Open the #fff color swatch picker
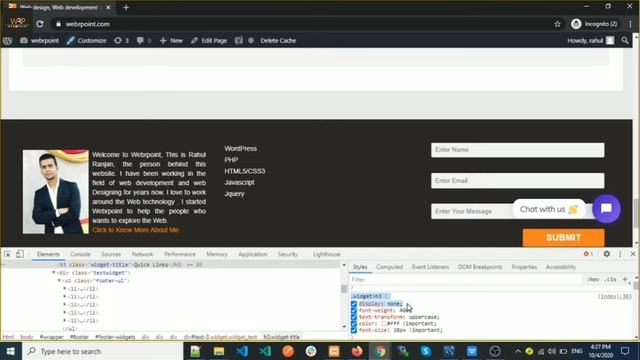Image resolution: width=640 pixels, height=360 pixels. coord(384,324)
